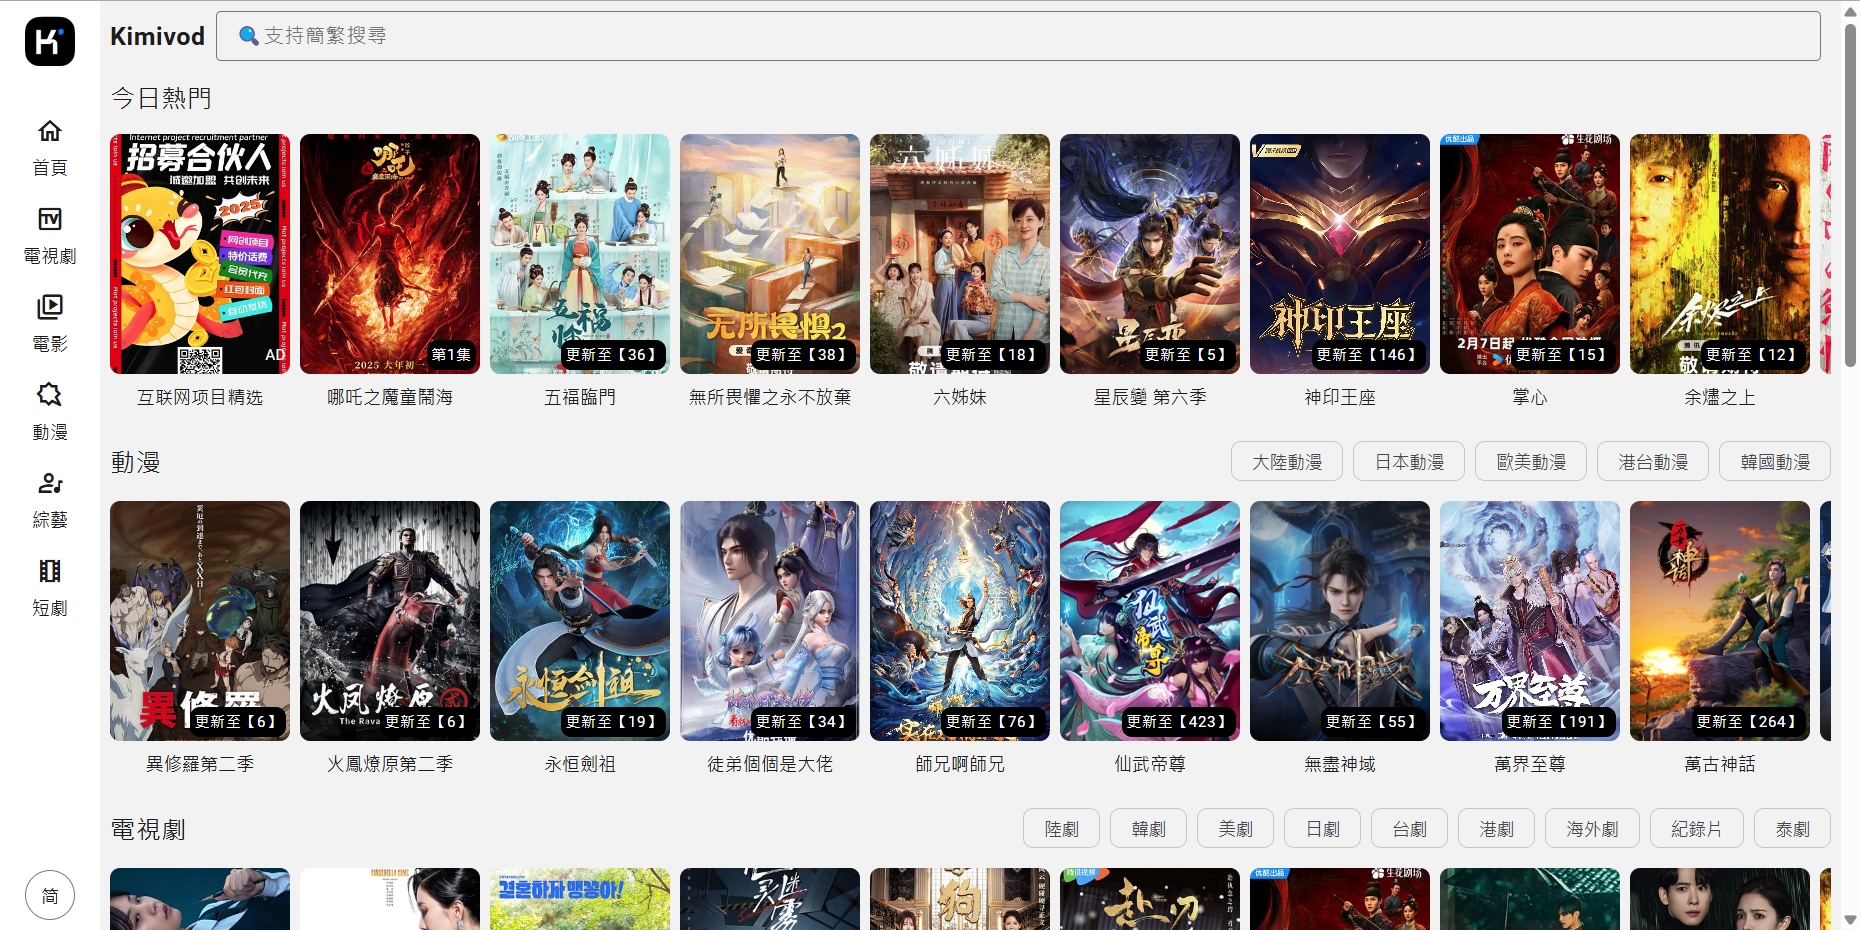This screenshot has width=1860, height=930.
Task: Click the Kimivod site title
Action: tap(157, 36)
